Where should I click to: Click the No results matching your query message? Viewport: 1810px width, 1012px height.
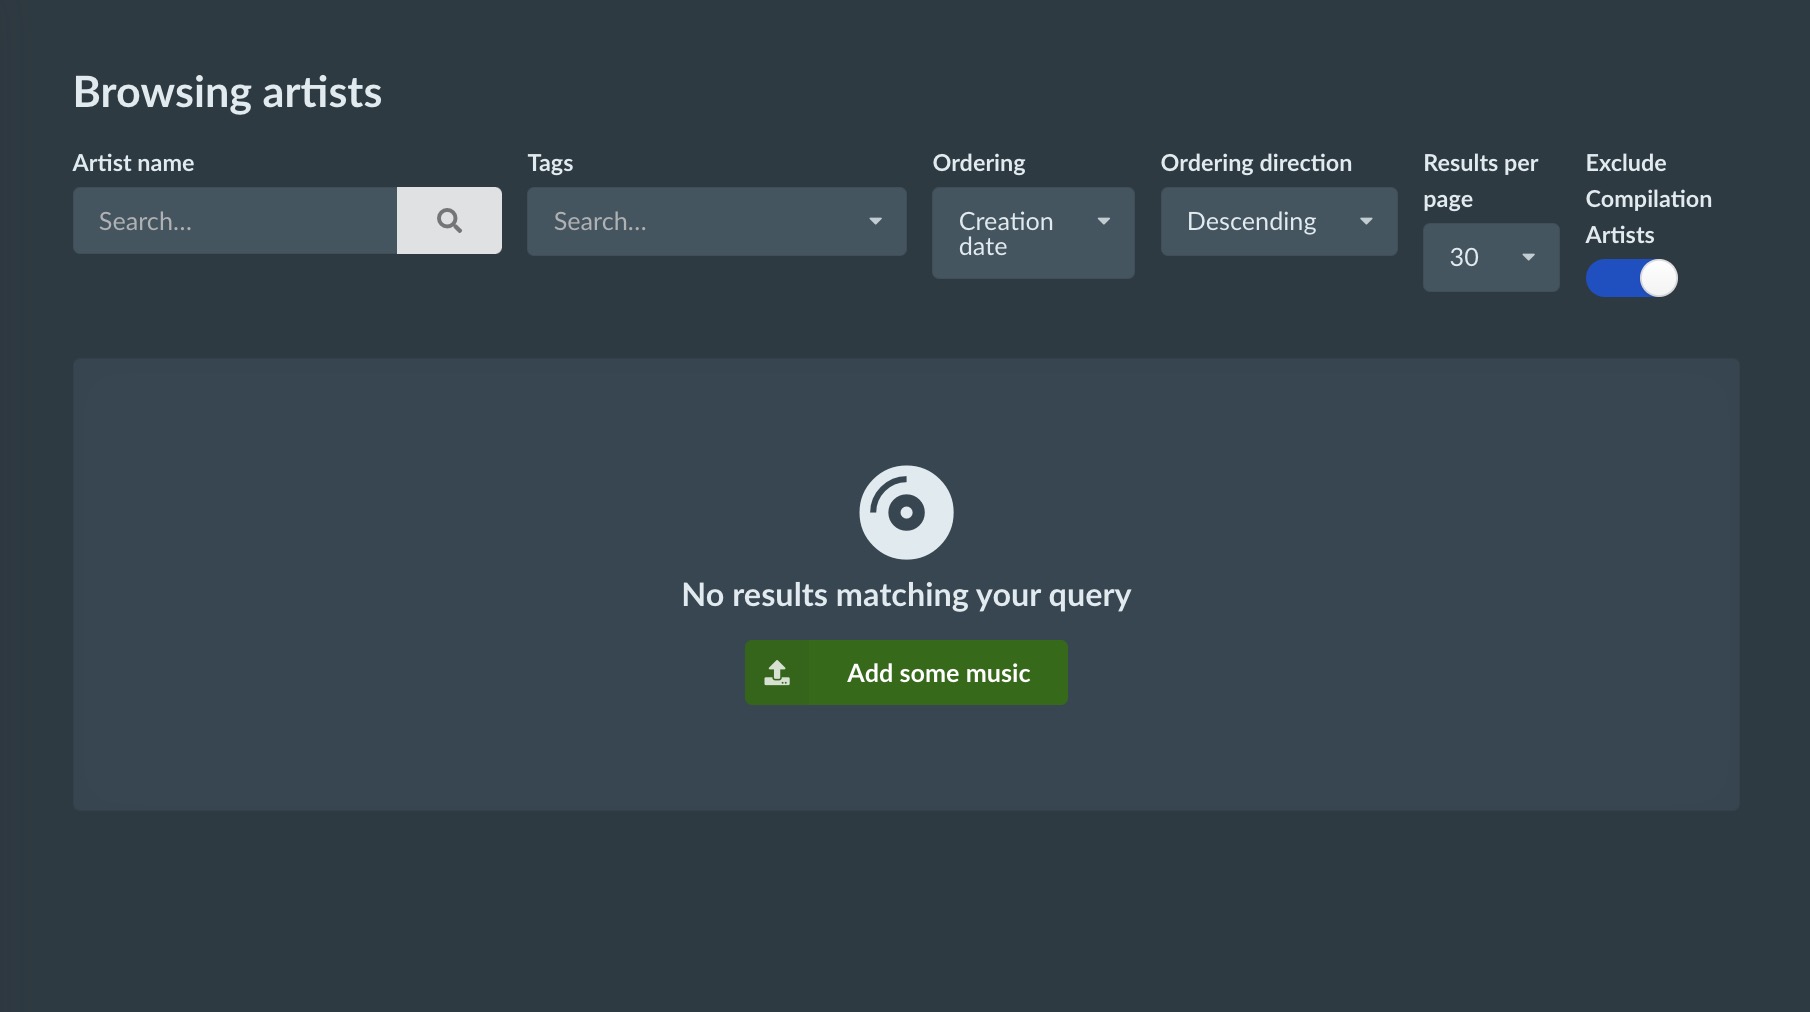[x=906, y=595]
